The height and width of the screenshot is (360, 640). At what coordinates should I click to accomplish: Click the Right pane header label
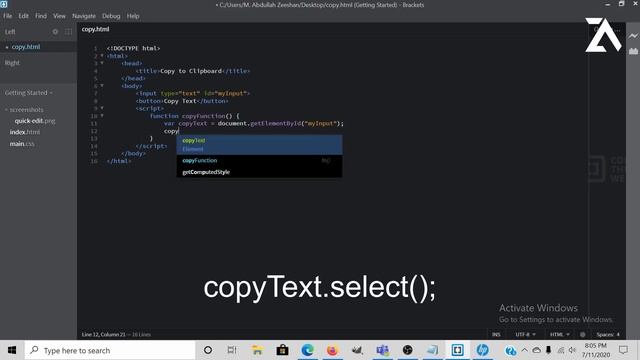(x=12, y=63)
